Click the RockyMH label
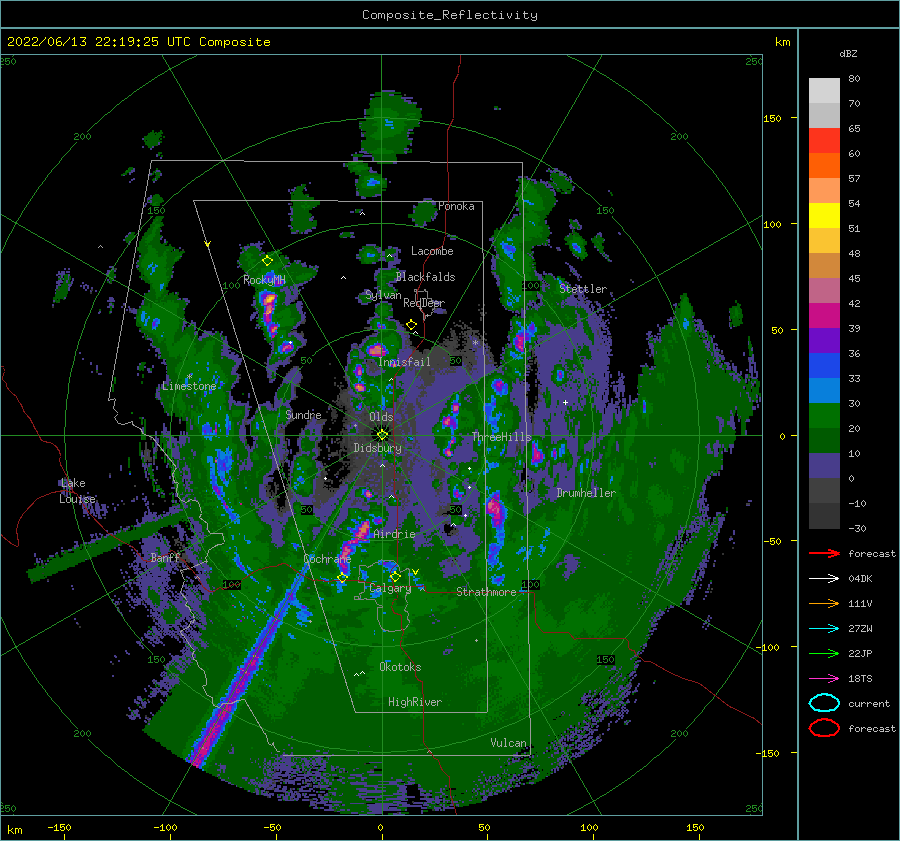 [x=264, y=280]
